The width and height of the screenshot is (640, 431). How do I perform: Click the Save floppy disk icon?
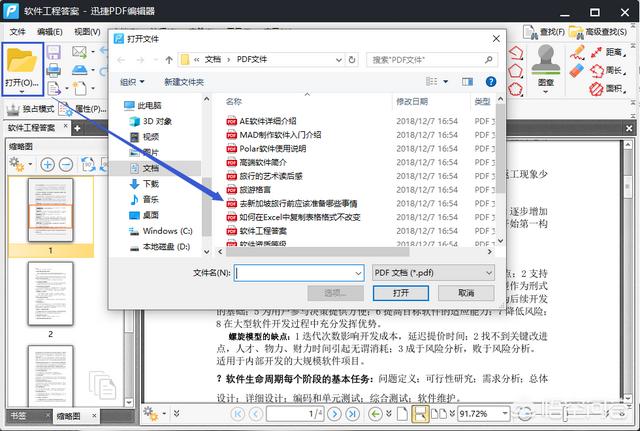[x=53, y=52]
